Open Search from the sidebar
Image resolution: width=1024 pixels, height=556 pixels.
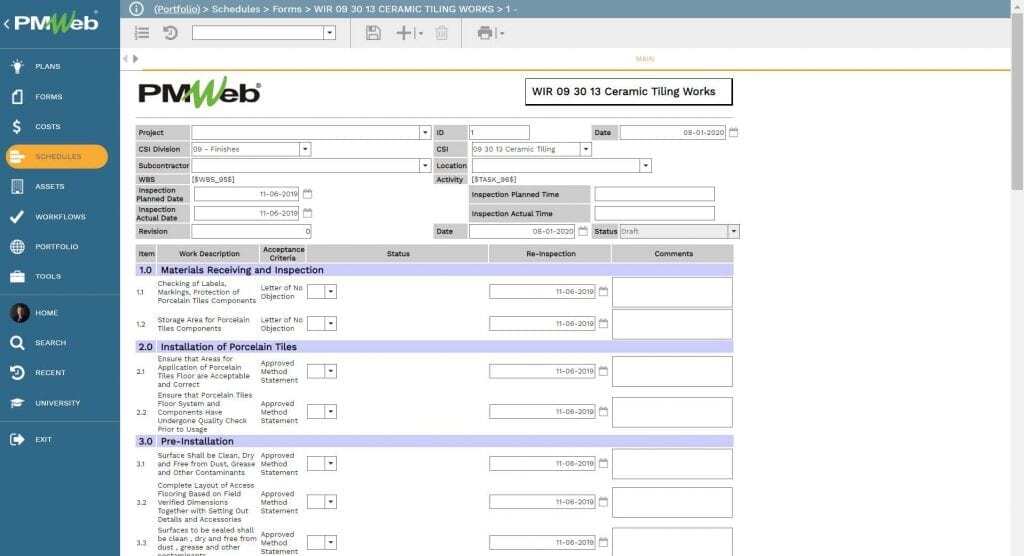[50, 342]
